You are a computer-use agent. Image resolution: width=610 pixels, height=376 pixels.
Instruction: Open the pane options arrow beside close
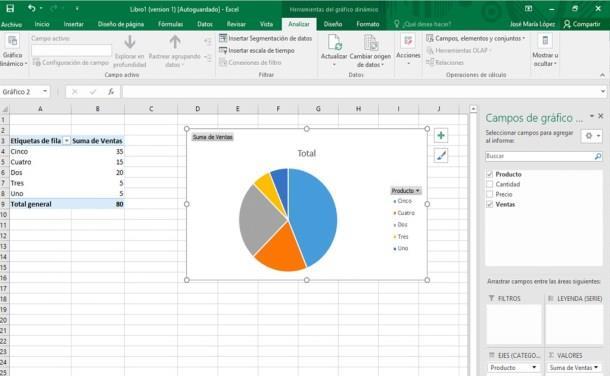tap(592, 116)
